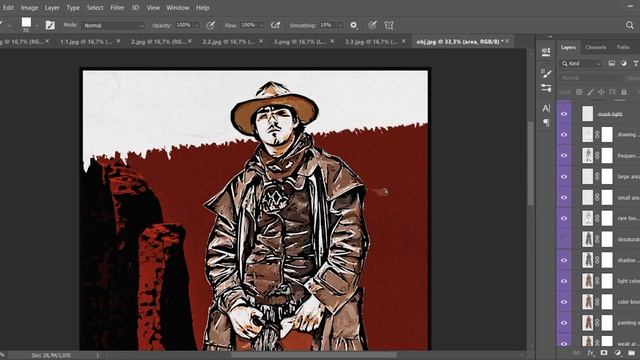Image resolution: width=640 pixels, height=360 pixels.
Task: Create new group folder icon
Action: pyautogui.click(x=631, y=353)
